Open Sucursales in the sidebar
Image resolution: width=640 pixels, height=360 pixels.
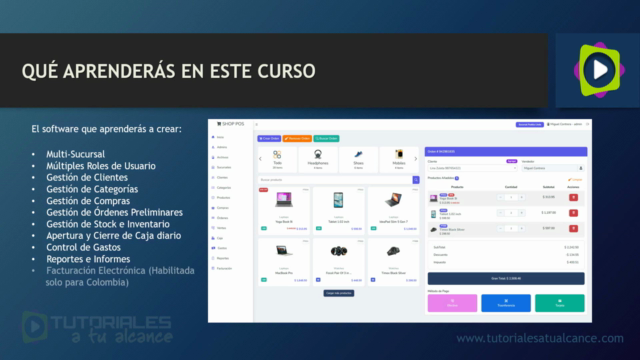pyautogui.click(x=222, y=167)
